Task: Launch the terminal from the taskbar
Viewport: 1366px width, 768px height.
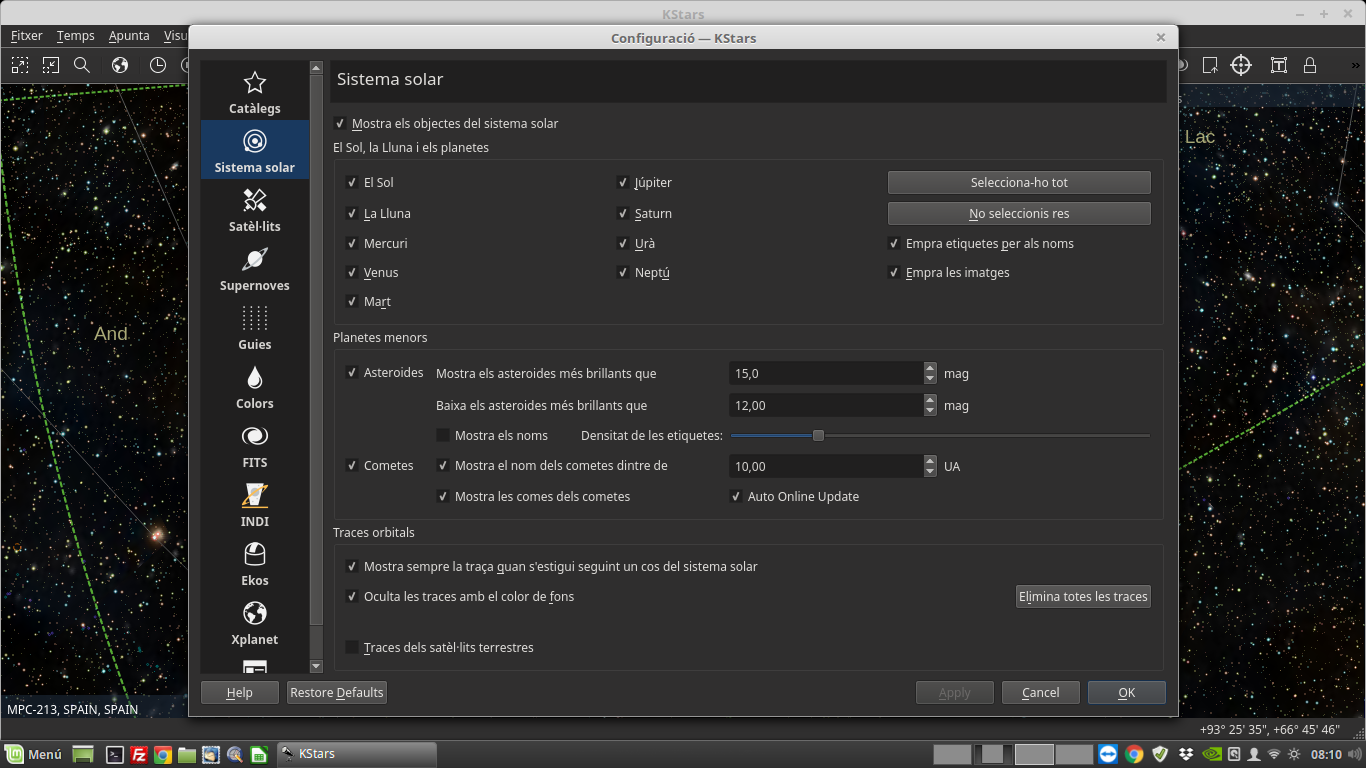Action: pyautogui.click(x=115, y=755)
